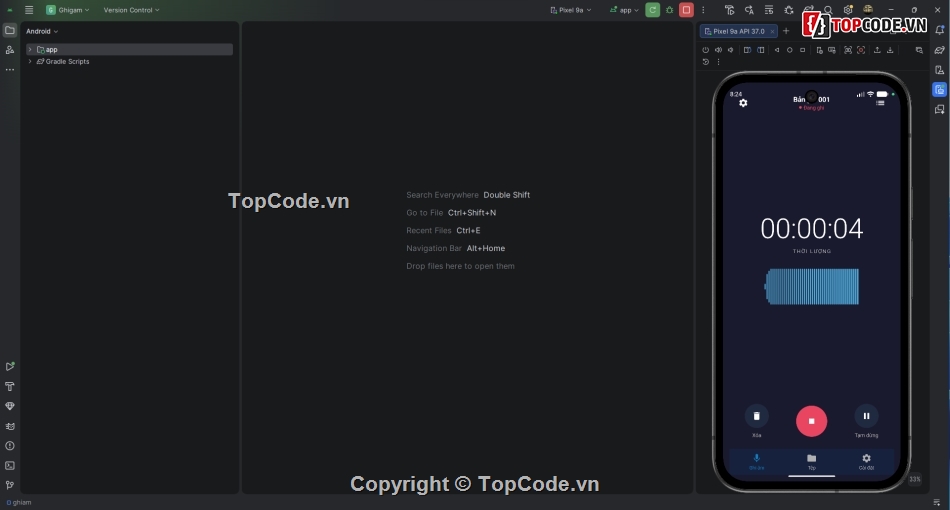950x510 pixels.
Task: Take an emulator screenshot
Action: point(848,50)
